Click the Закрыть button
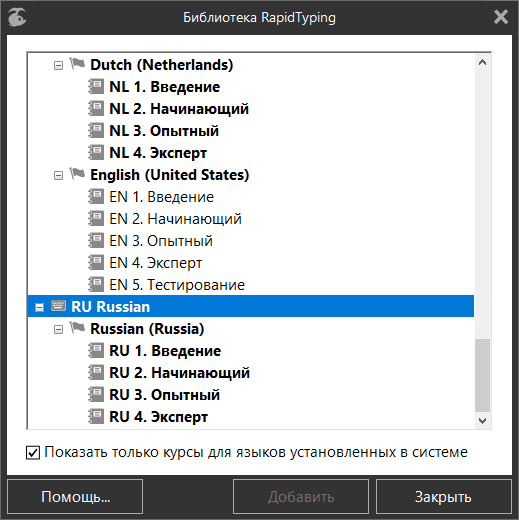Screen dimensions: 519x520 (x=444, y=497)
